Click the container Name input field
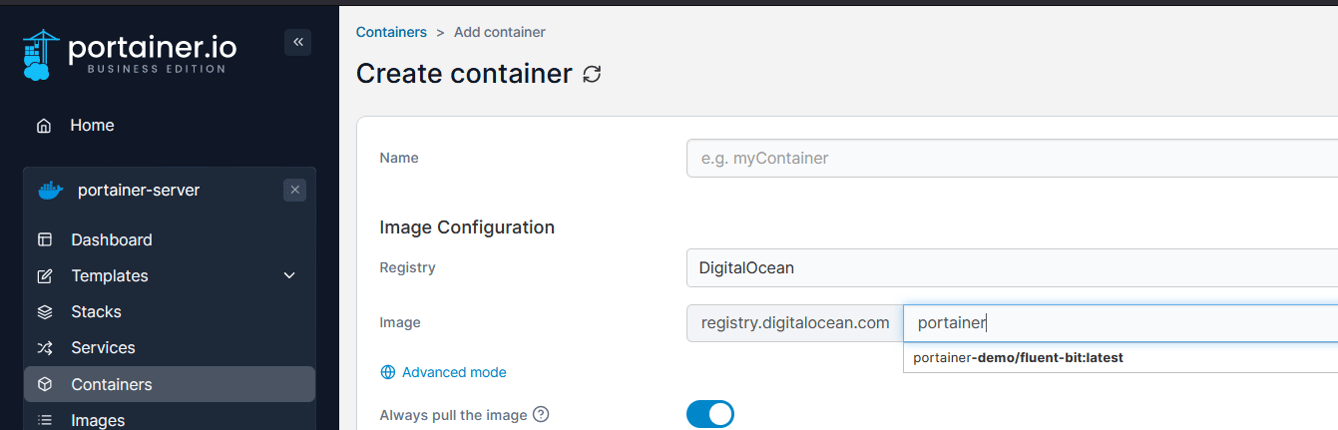The width and height of the screenshot is (1338, 430). click(1012, 158)
